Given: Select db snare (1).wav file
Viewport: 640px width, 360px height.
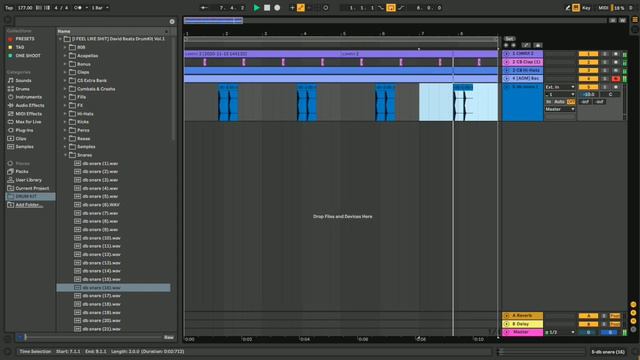Looking at the screenshot, I should [x=100, y=163].
